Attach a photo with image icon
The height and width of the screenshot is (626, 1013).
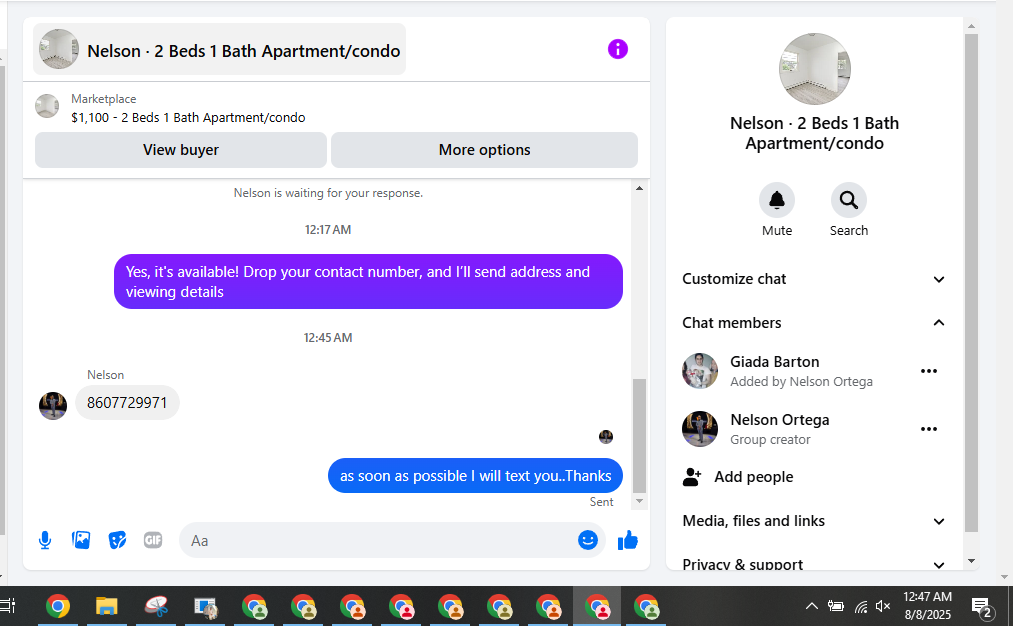81,540
